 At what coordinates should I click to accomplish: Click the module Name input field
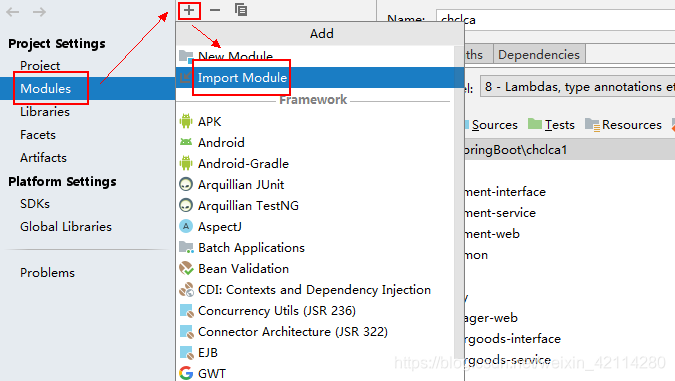pos(555,20)
